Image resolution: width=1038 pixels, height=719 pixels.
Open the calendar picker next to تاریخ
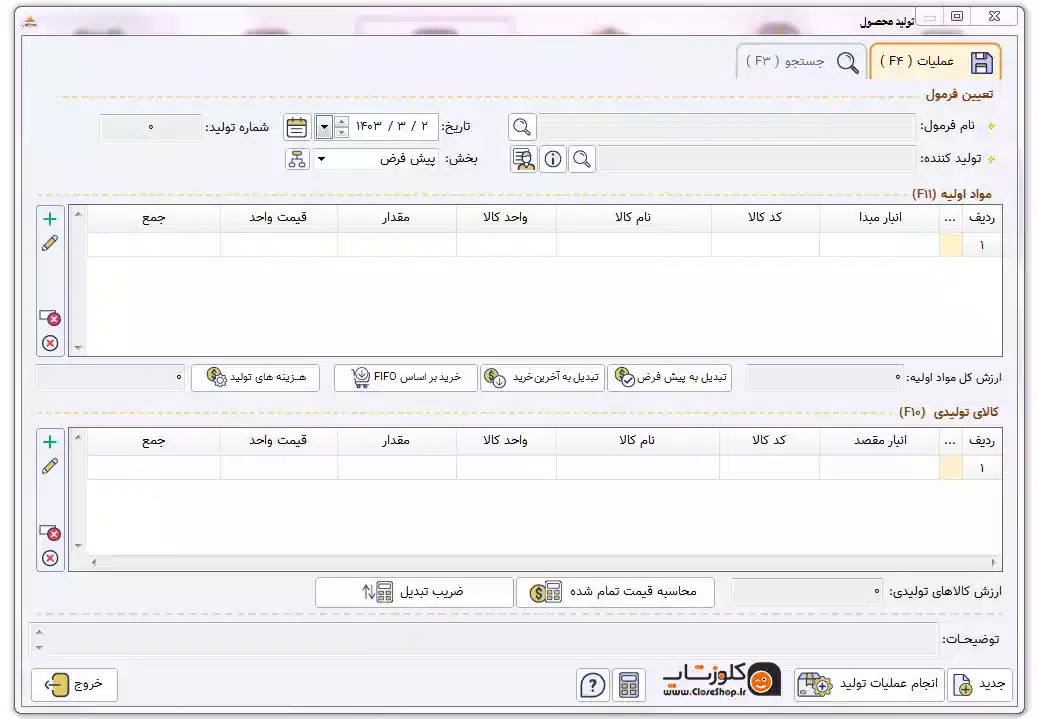[x=297, y=127]
